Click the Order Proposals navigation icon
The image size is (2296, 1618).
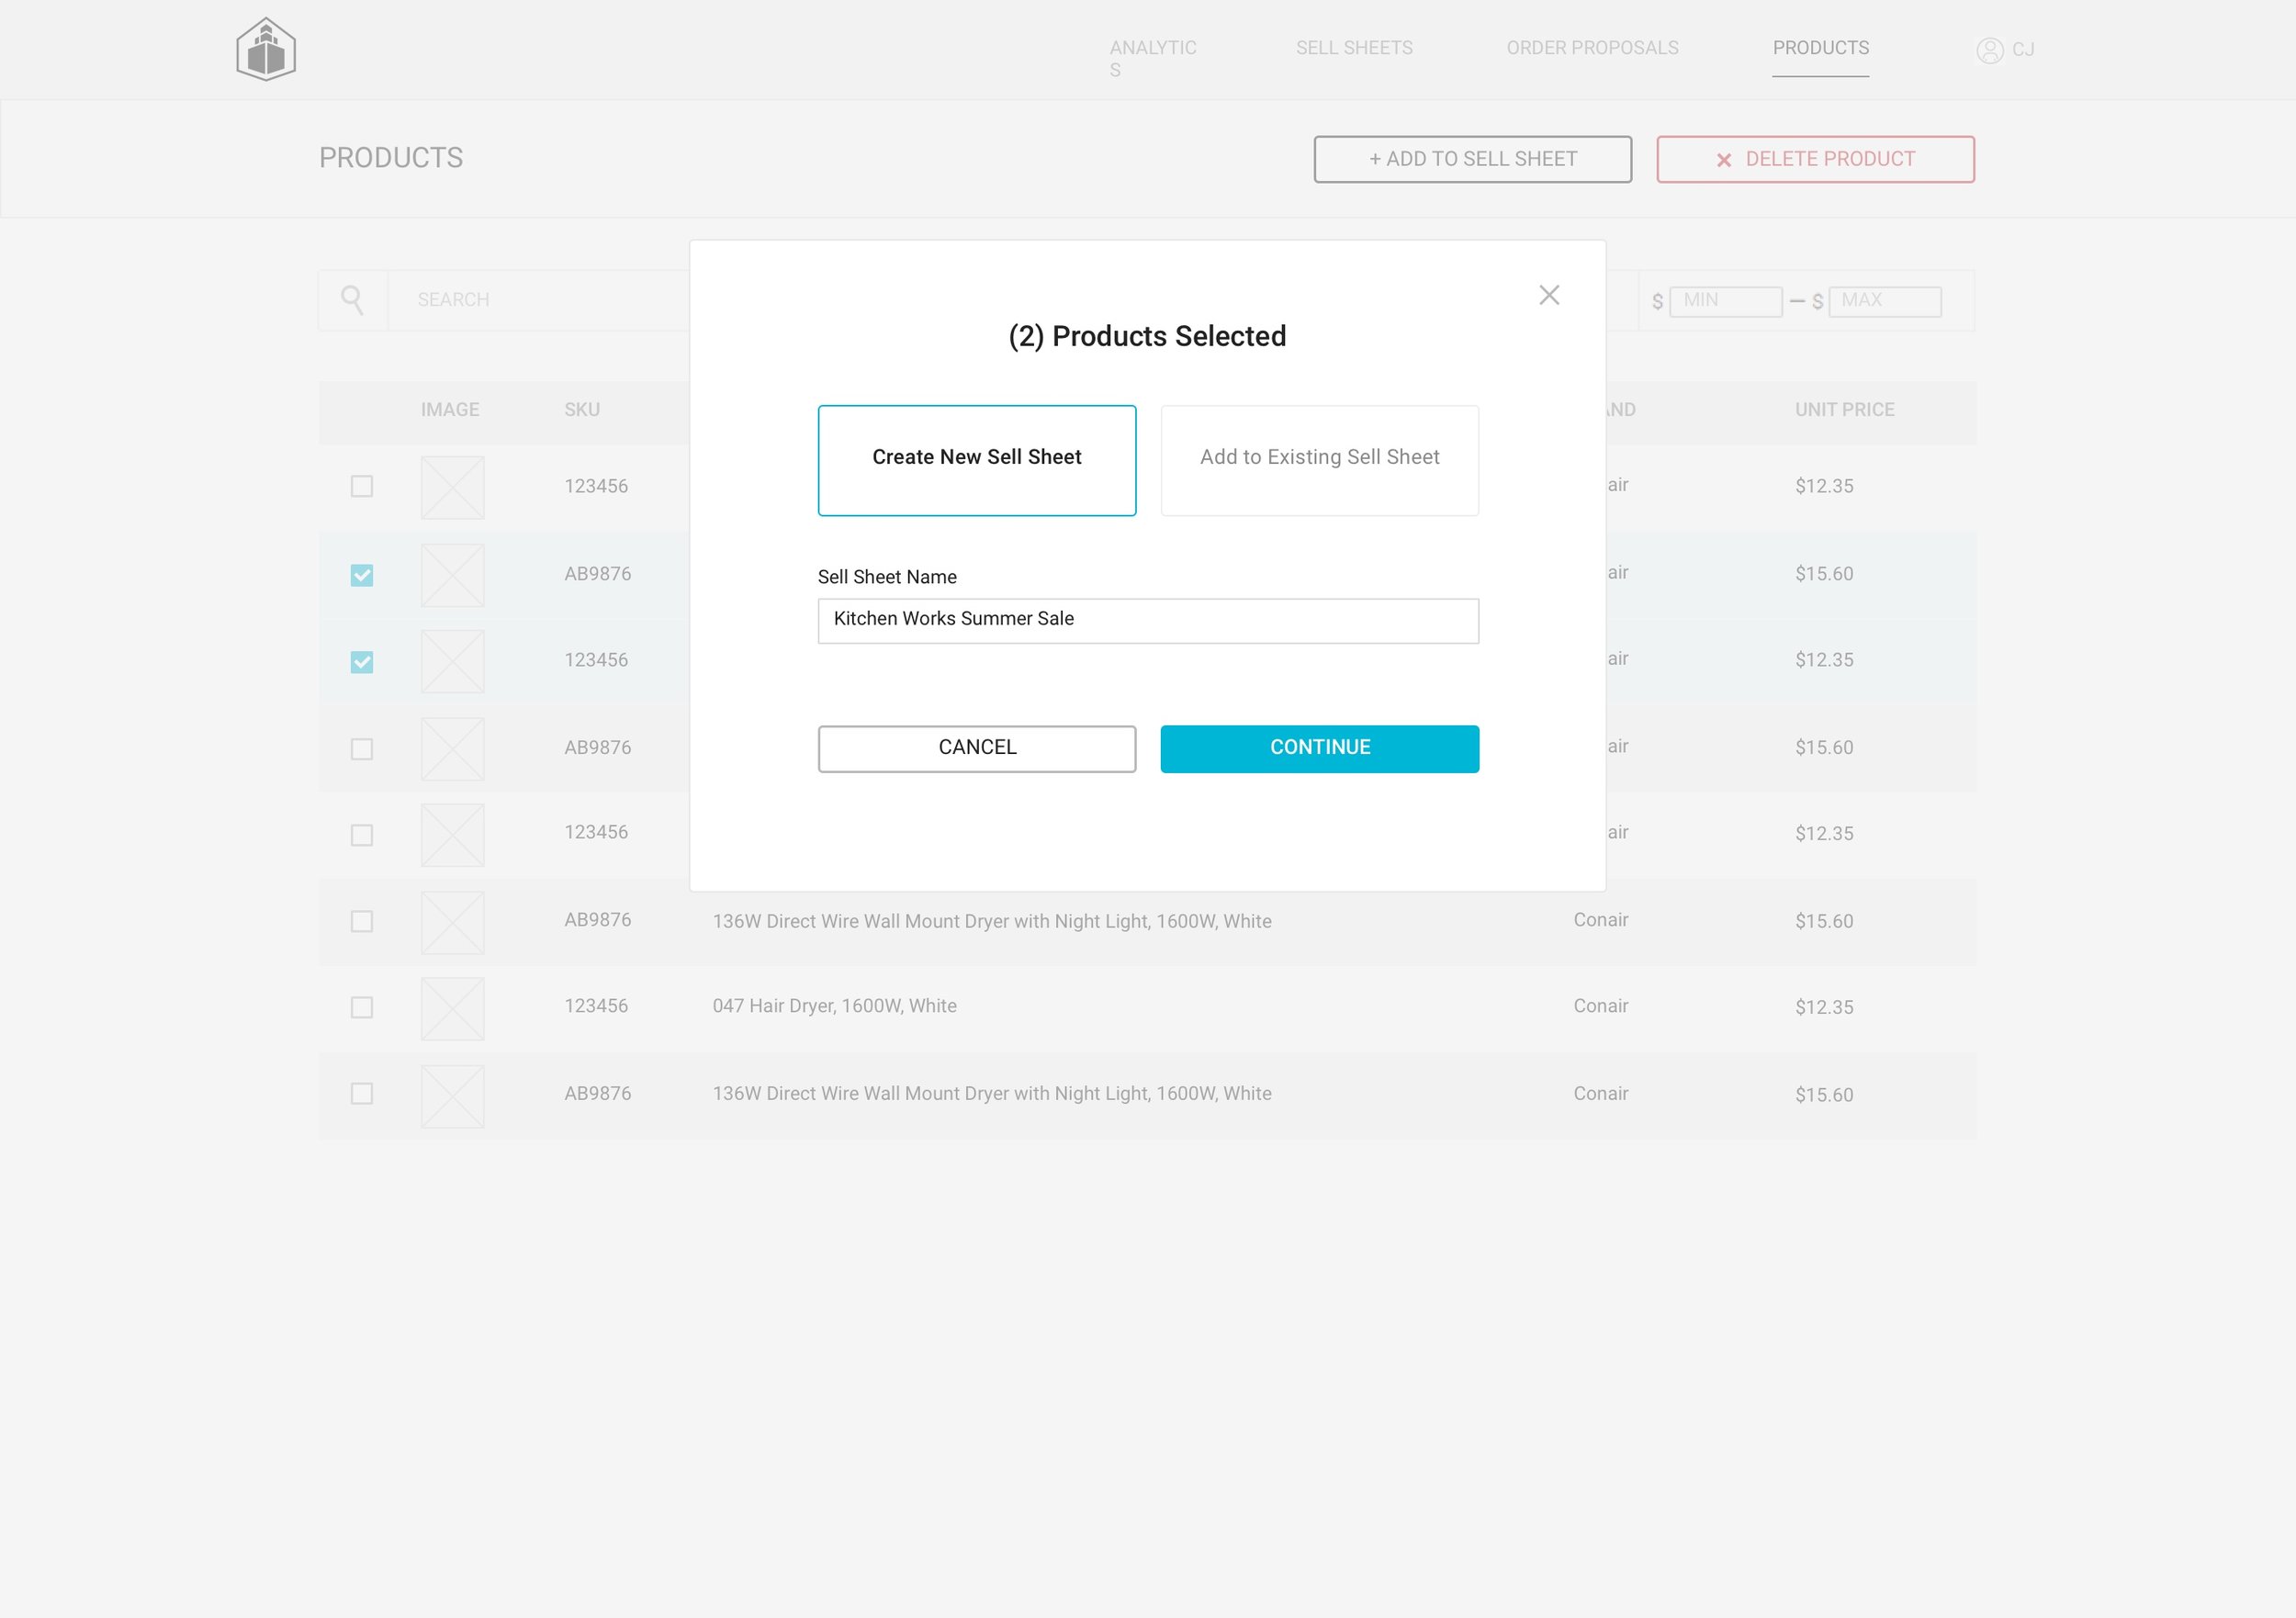pyautogui.click(x=1592, y=49)
